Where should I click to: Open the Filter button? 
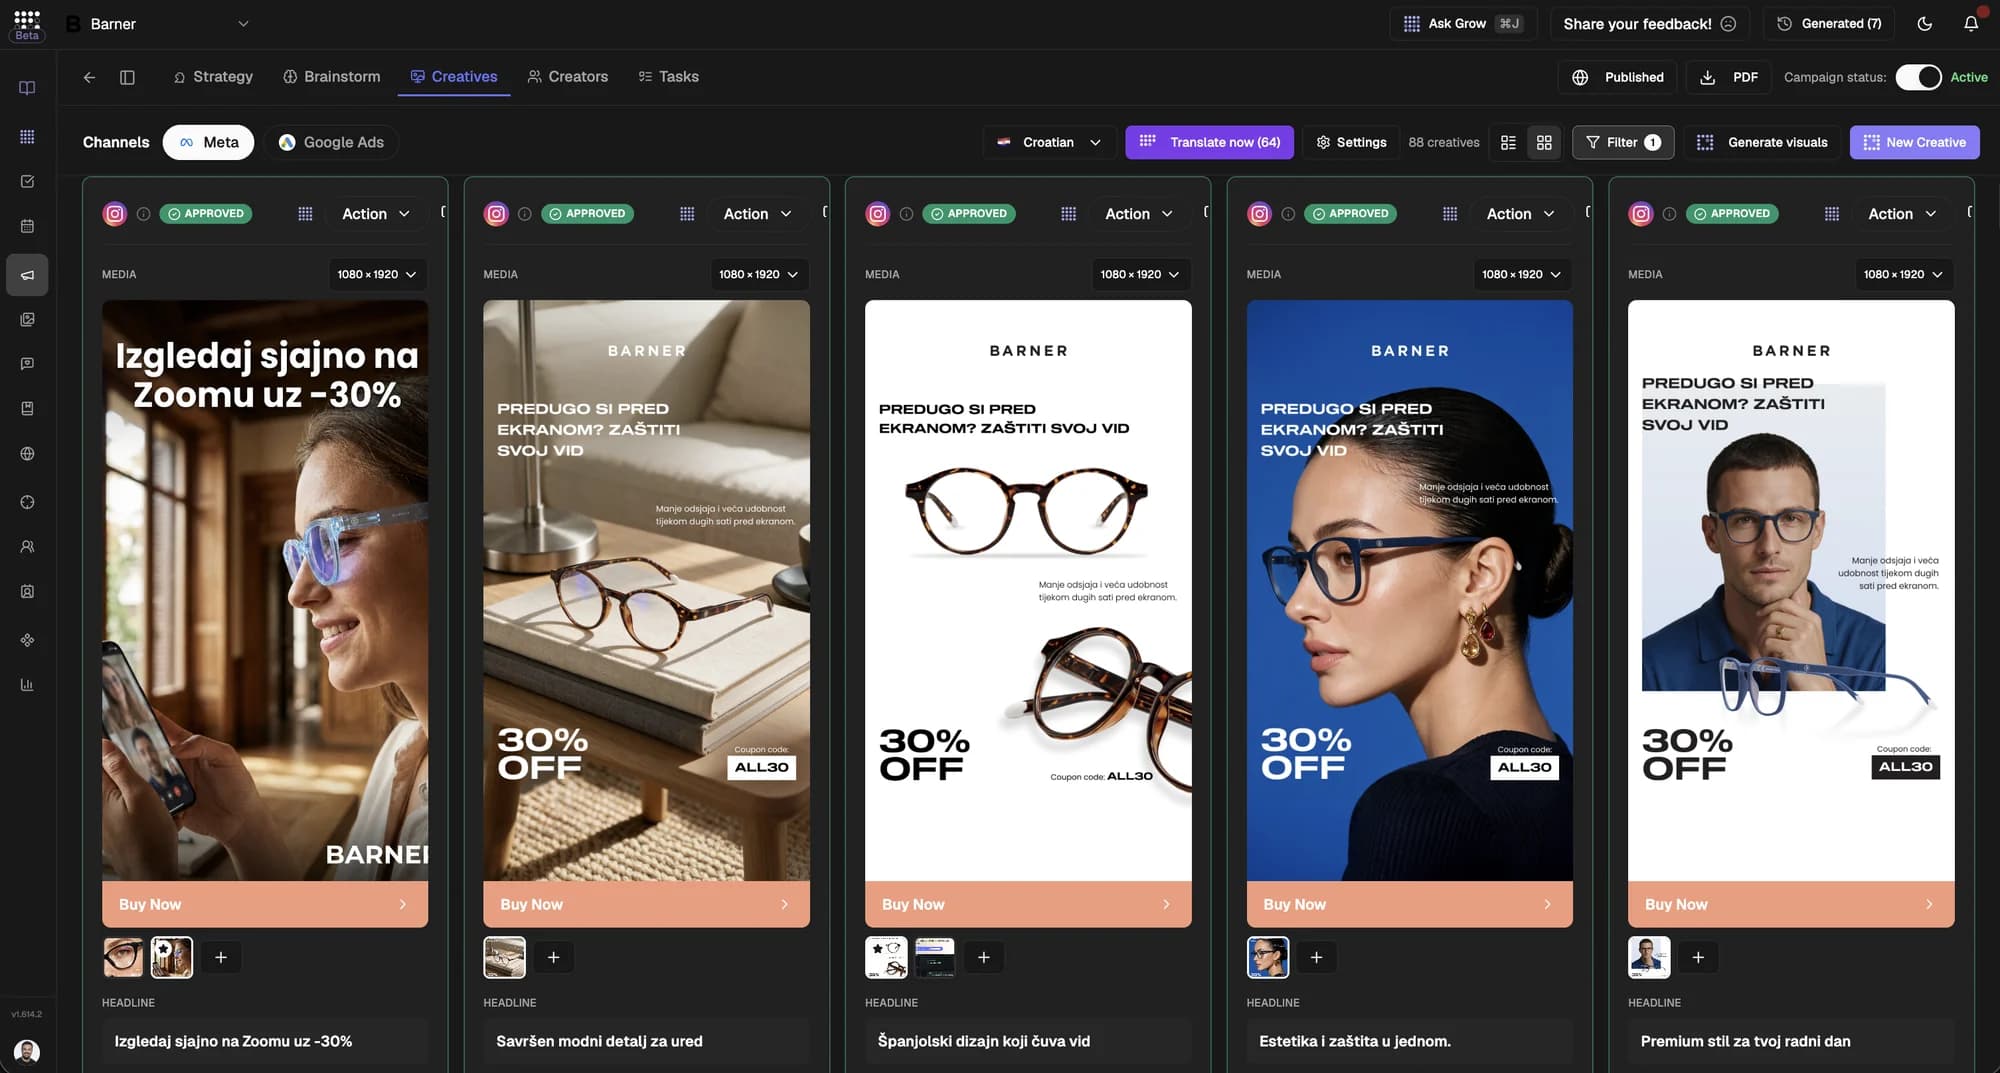point(1623,142)
